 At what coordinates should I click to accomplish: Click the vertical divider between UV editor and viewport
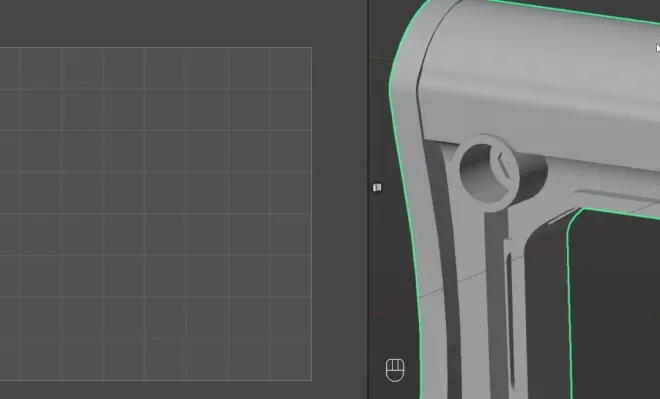[368, 200]
